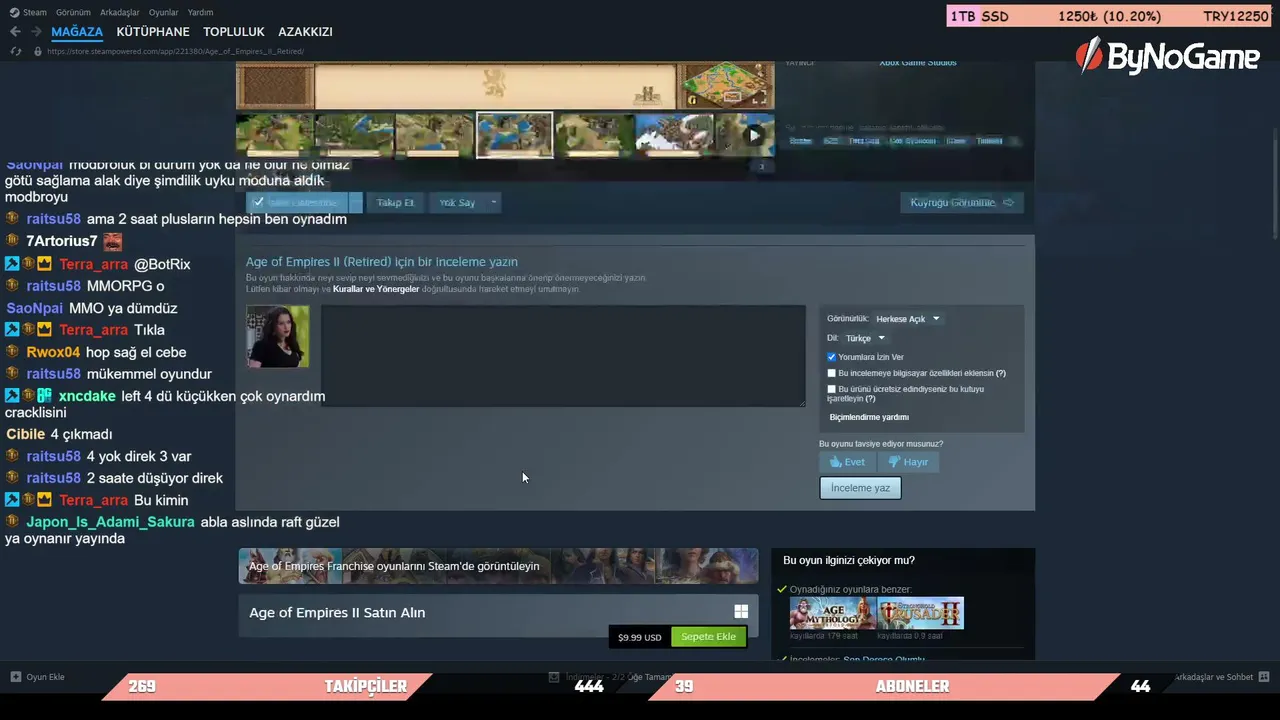Open the friends chat icon at bottom right

click(x=1264, y=677)
